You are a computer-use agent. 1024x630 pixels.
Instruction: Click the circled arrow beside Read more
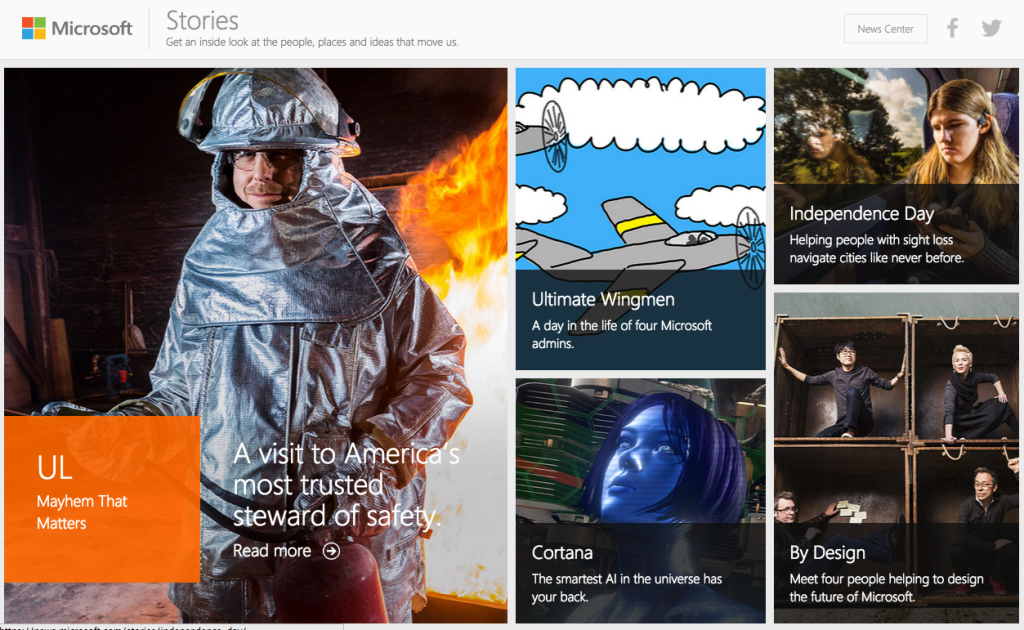coord(332,551)
